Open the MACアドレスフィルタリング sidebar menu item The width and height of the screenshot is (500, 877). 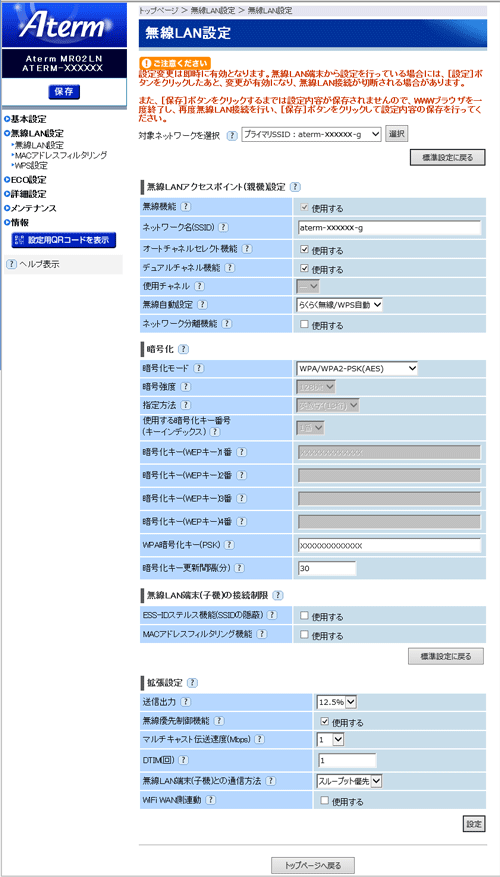(62, 155)
